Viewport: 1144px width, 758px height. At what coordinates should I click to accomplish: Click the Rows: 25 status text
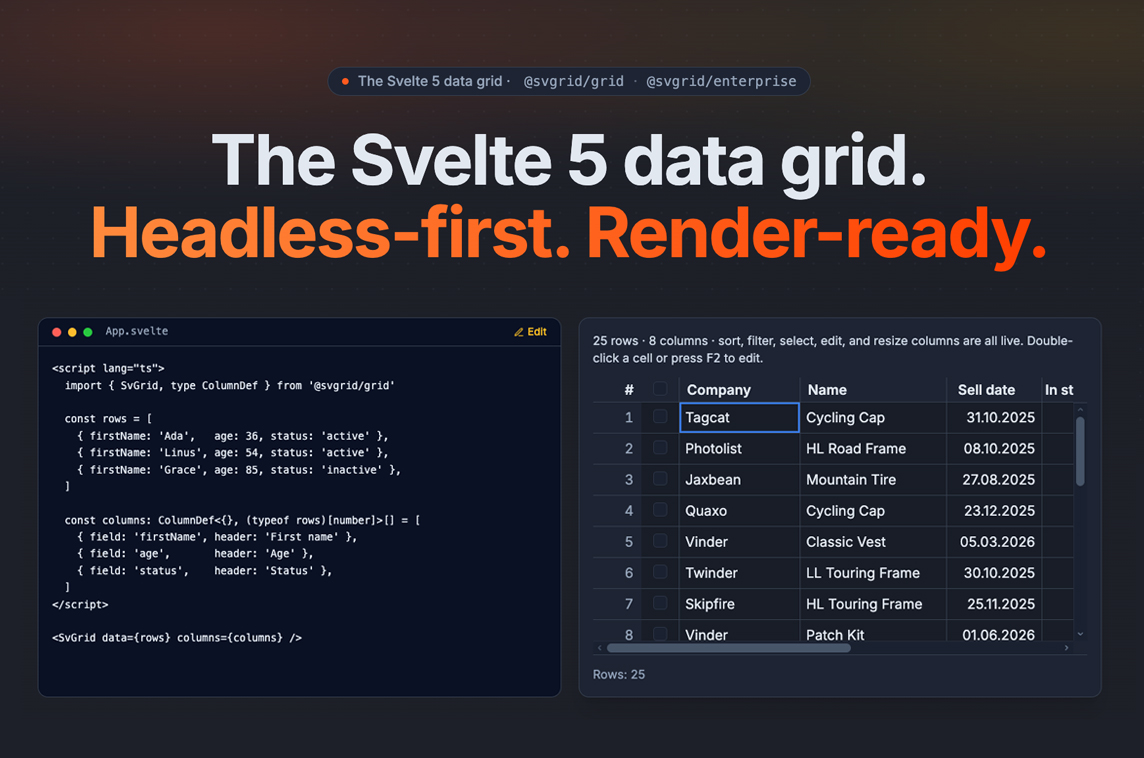click(619, 675)
